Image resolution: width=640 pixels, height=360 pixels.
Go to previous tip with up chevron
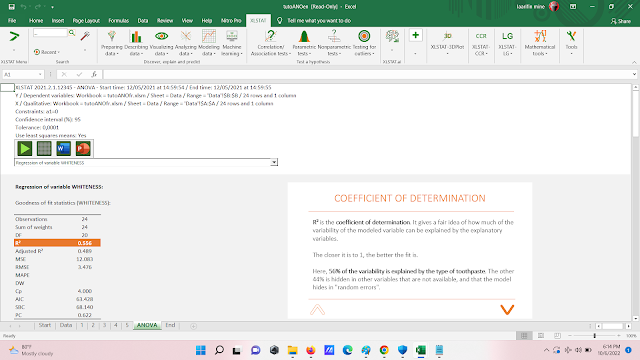click(x=317, y=310)
